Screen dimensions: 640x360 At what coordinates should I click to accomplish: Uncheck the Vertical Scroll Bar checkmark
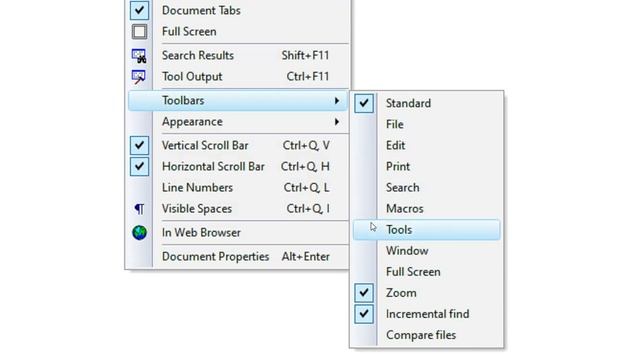click(139, 145)
